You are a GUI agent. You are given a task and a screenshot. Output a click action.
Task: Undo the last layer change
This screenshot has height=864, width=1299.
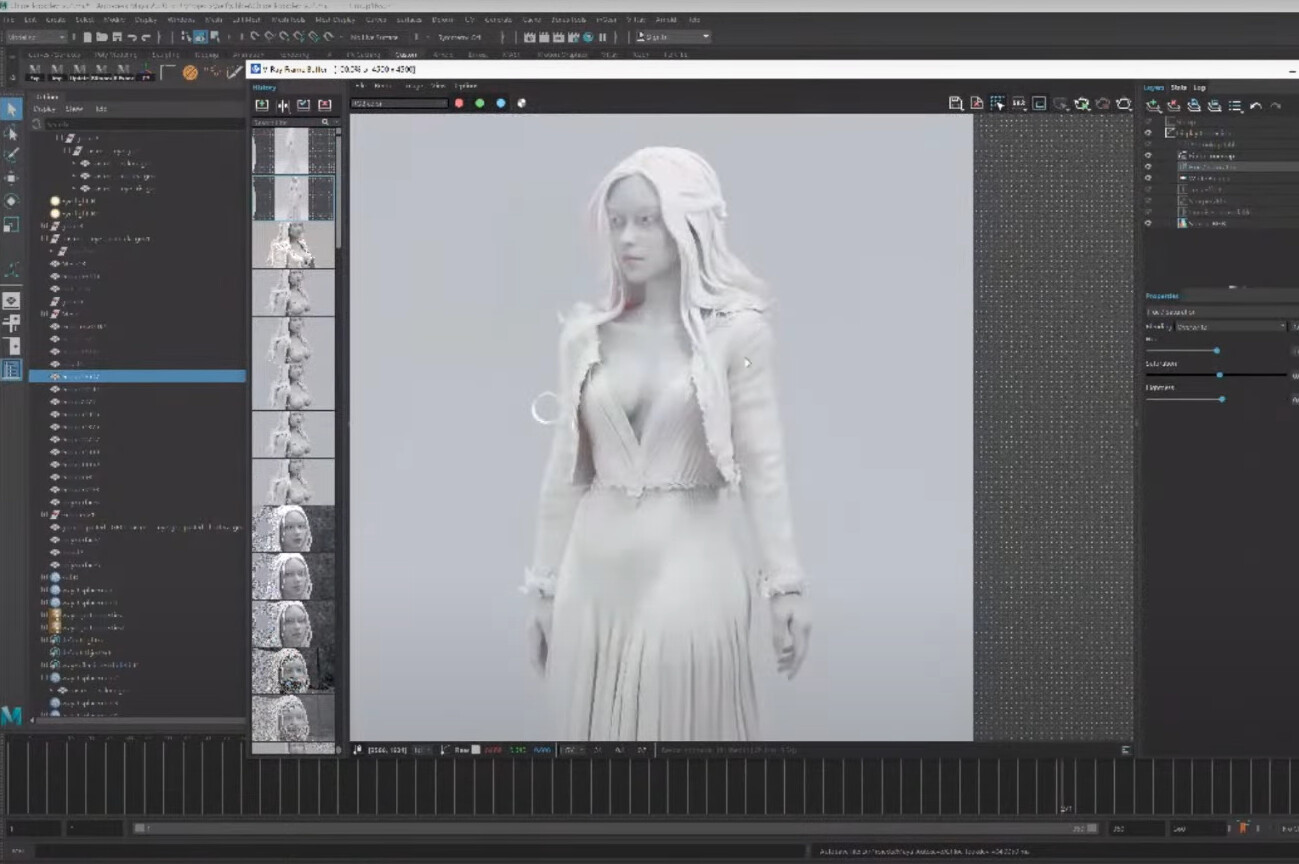[x=1256, y=106]
